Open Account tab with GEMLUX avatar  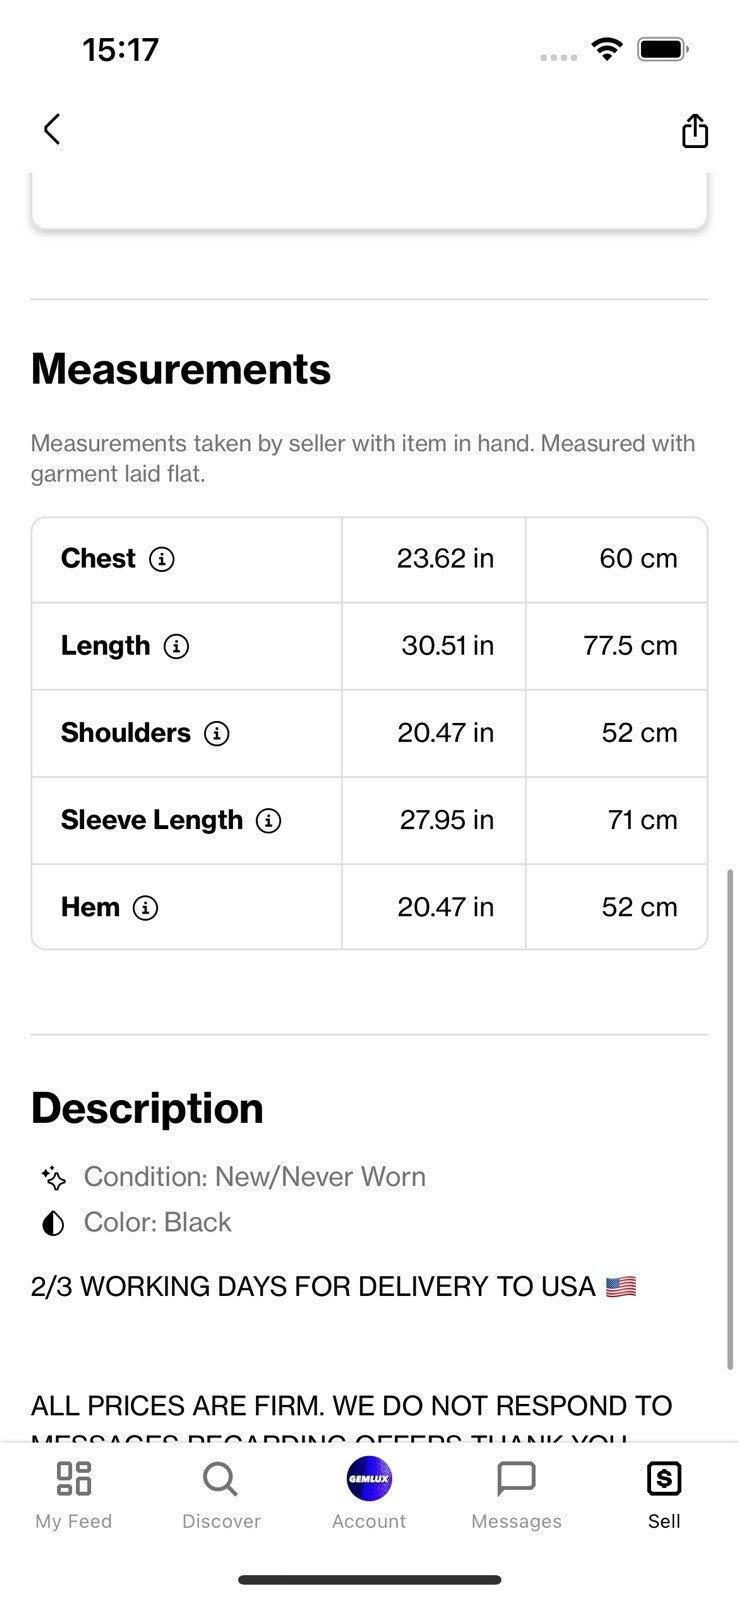(x=369, y=1495)
